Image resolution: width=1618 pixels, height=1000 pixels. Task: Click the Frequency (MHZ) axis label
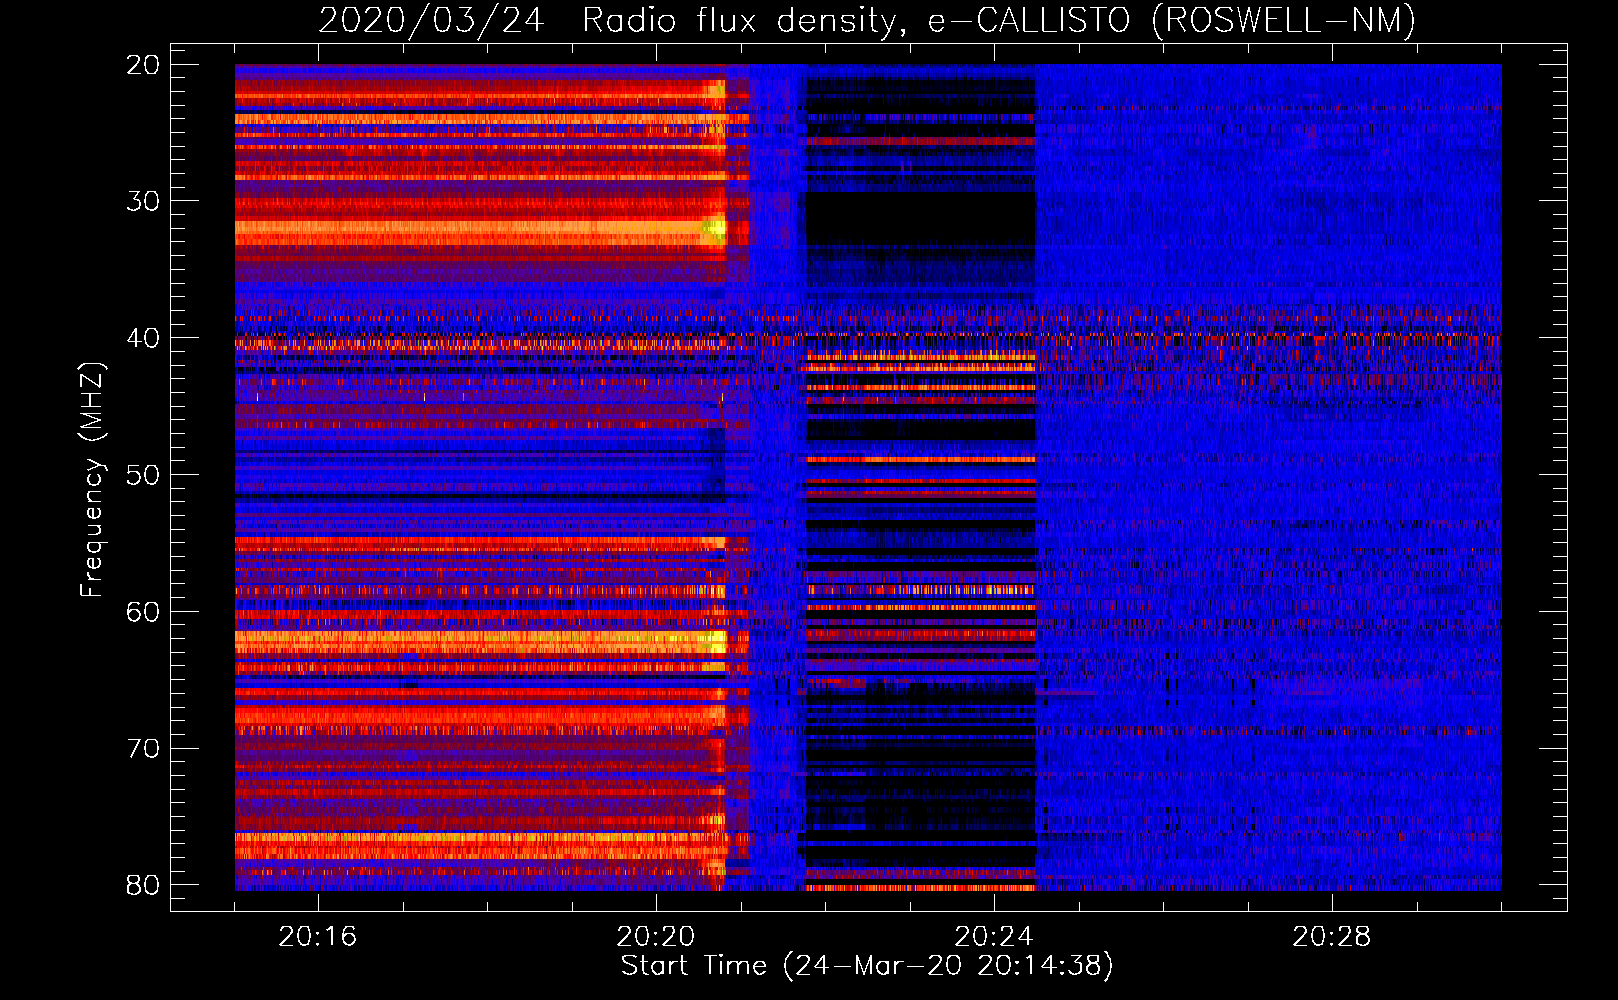pos(91,480)
